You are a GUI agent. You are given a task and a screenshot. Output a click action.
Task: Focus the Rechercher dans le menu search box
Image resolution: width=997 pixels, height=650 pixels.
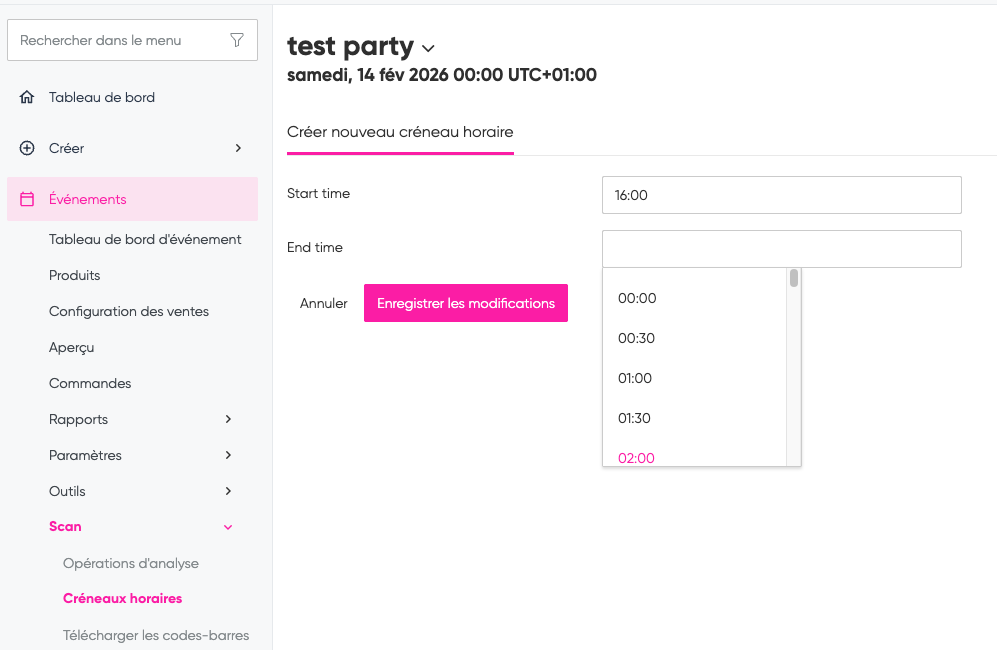(x=120, y=40)
